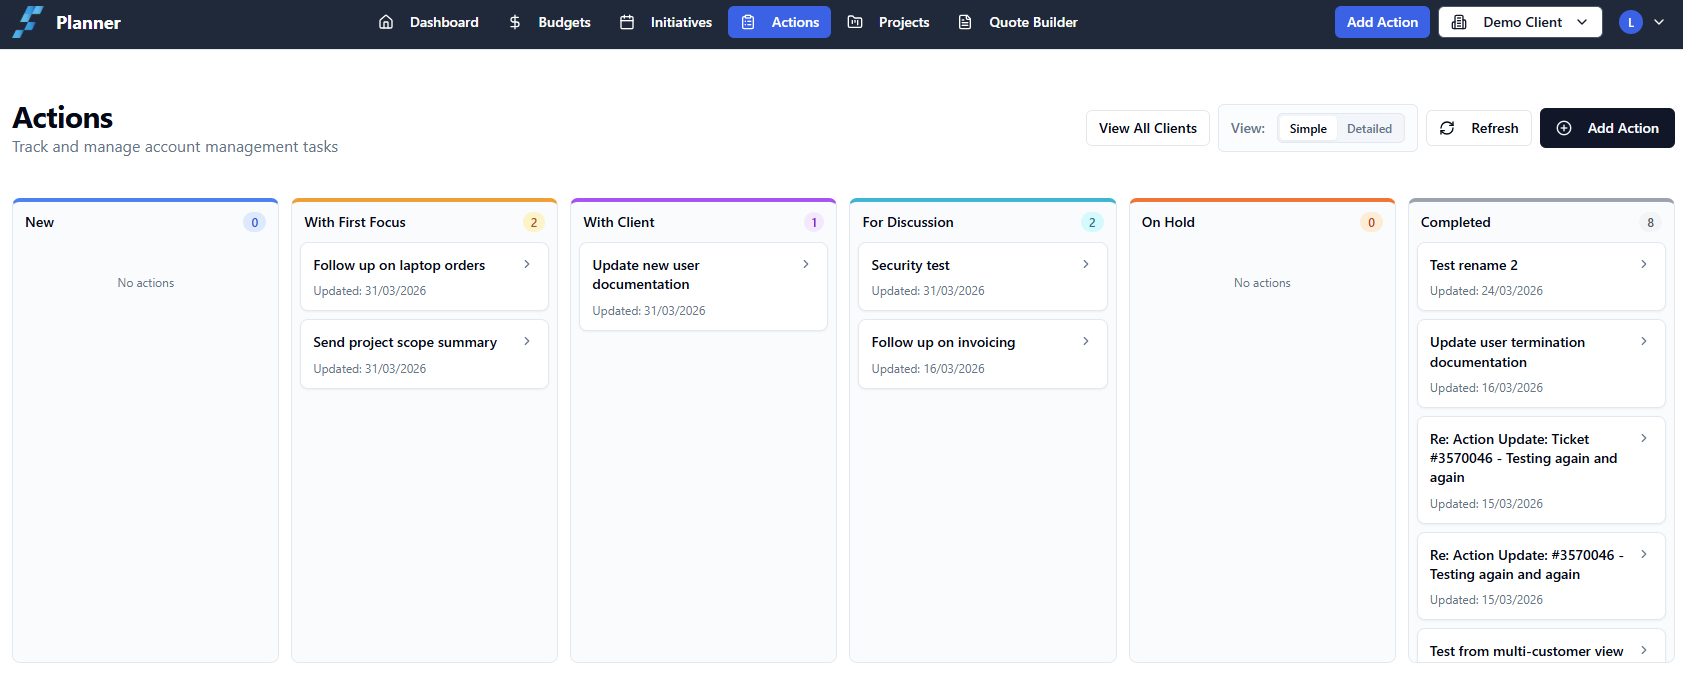Click the Dashboard home icon

[386, 22]
